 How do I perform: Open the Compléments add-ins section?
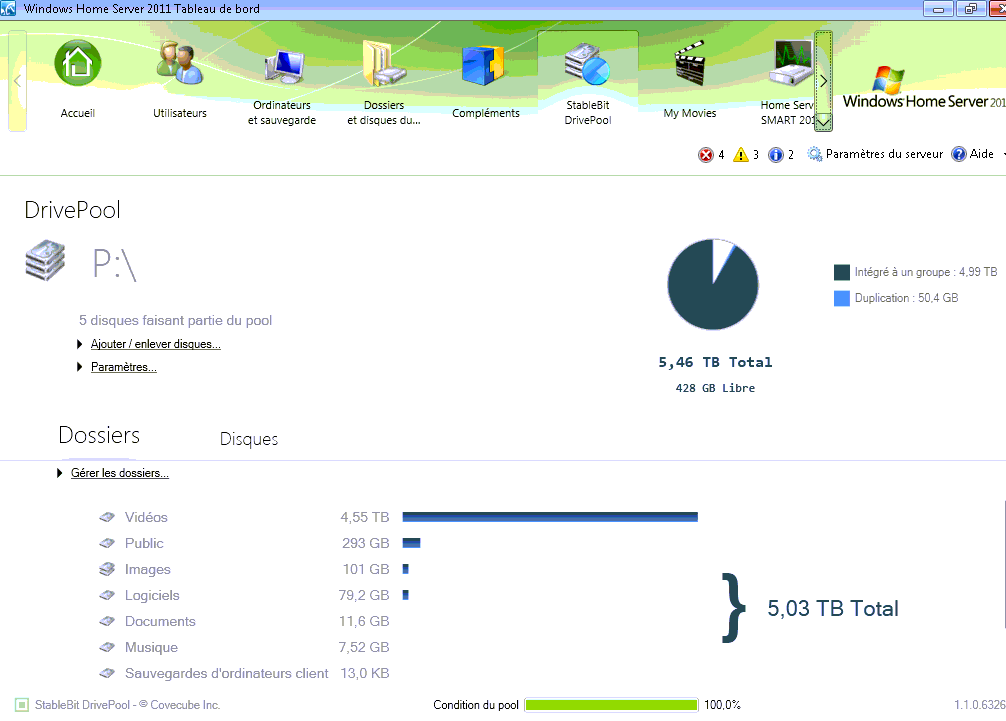pyautogui.click(x=483, y=65)
